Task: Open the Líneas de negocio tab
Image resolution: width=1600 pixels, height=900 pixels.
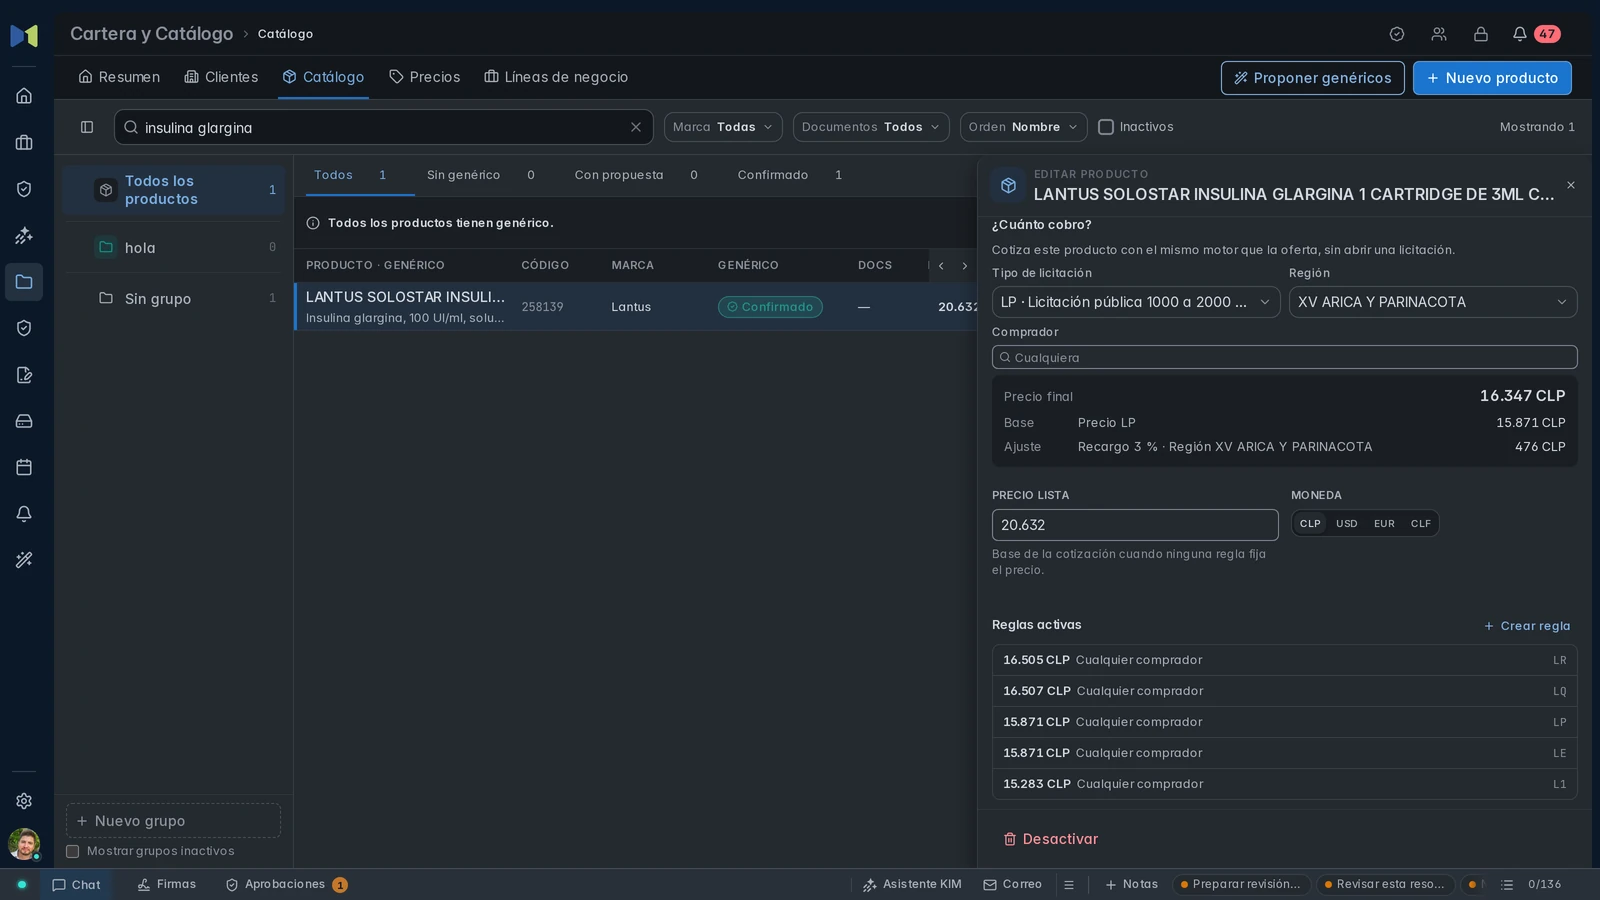Action: (556, 77)
